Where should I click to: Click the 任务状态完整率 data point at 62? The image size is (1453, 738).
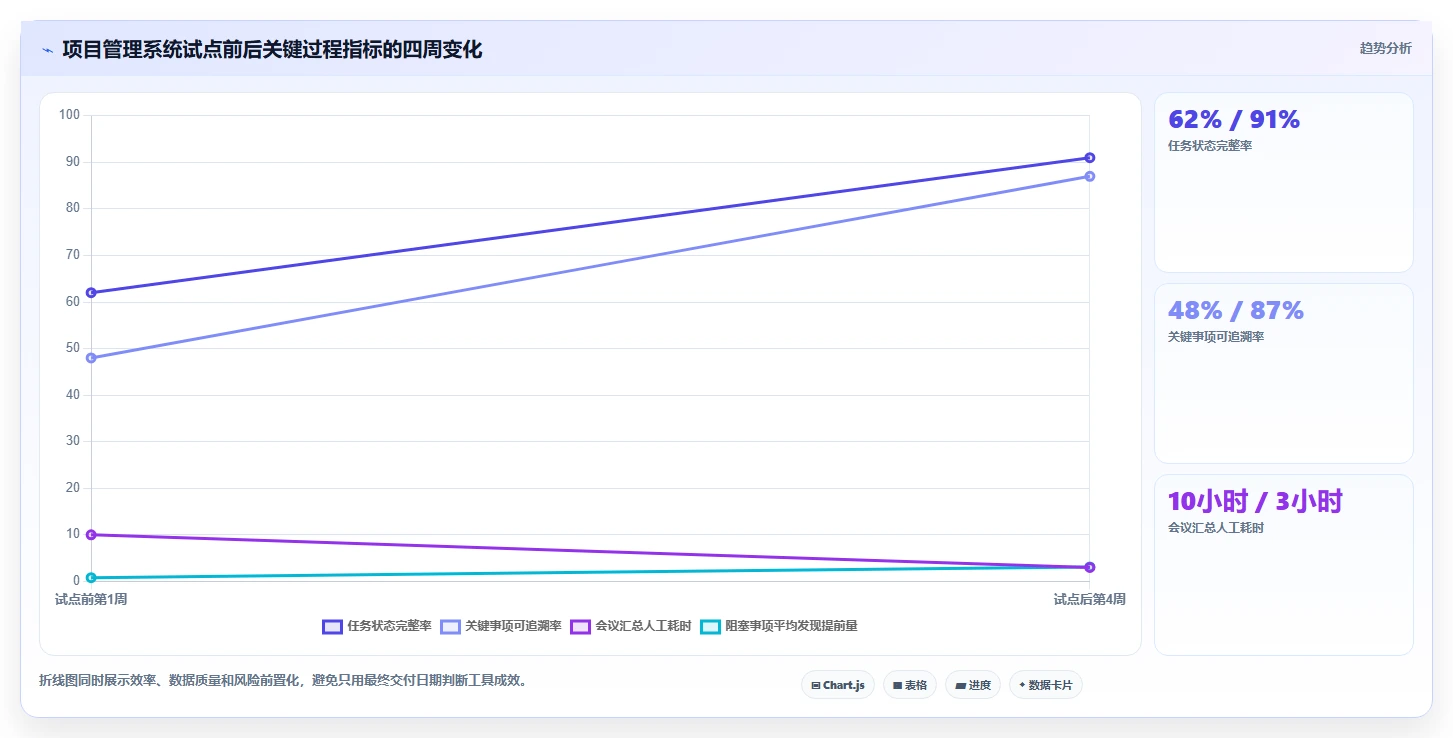(91, 293)
